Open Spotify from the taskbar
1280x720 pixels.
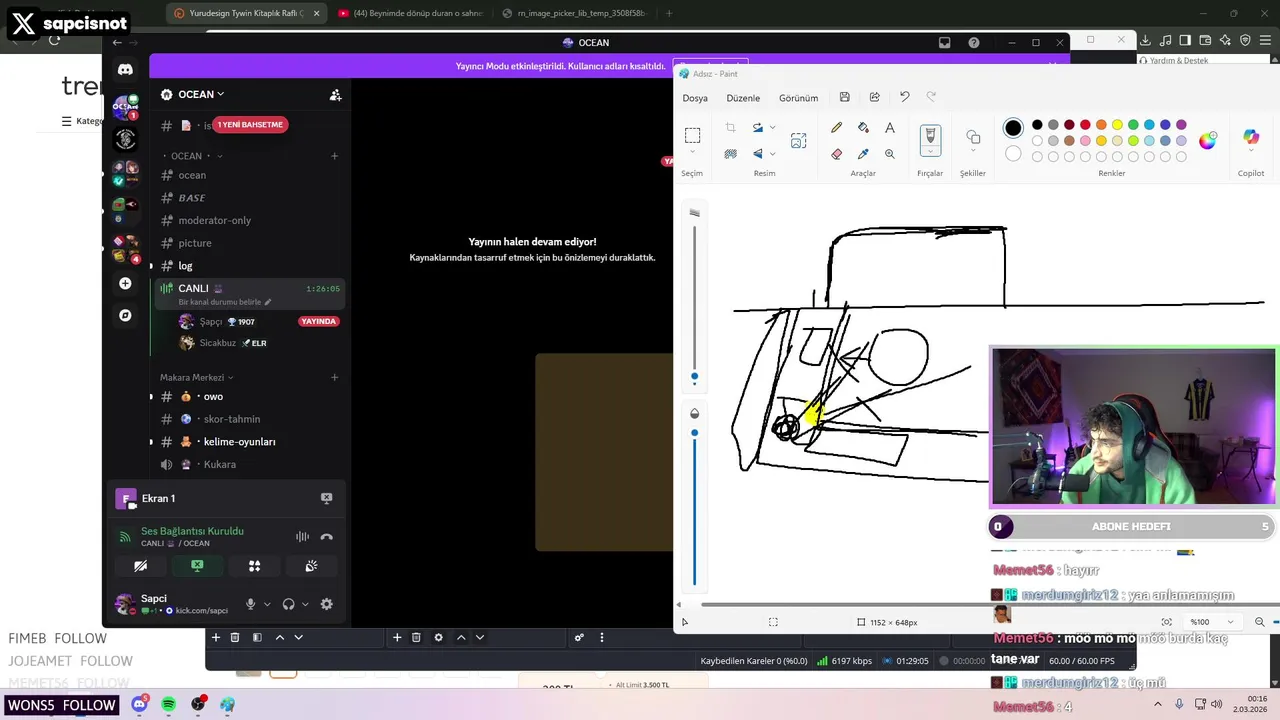click(168, 705)
